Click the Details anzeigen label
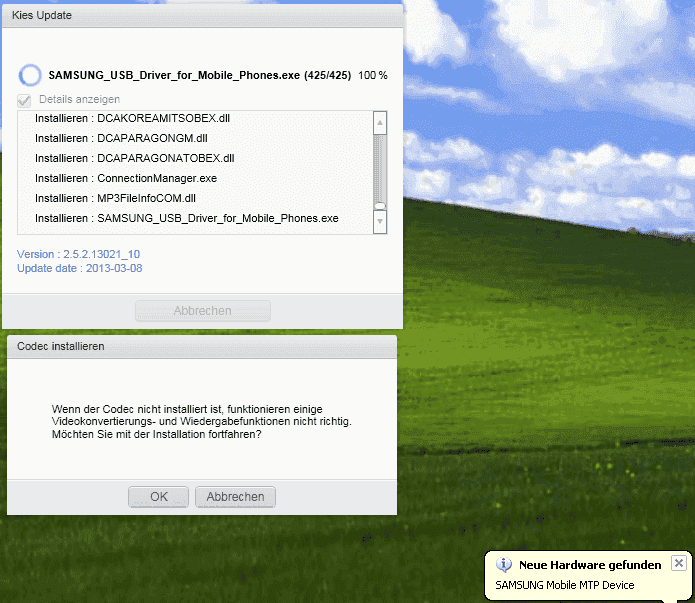This screenshot has width=695, height=603. (79, 99)
